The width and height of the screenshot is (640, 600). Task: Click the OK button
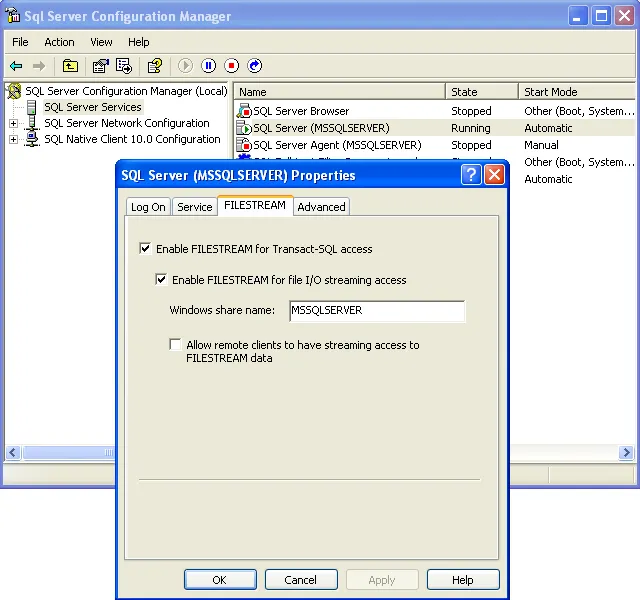220,580
